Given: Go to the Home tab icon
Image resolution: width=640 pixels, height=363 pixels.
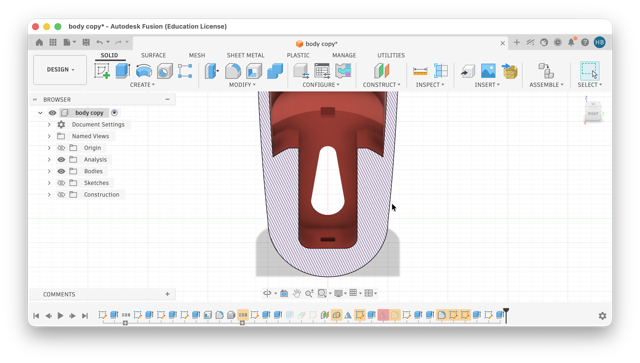Looking at the screenshot, I should tap(39, 42).
